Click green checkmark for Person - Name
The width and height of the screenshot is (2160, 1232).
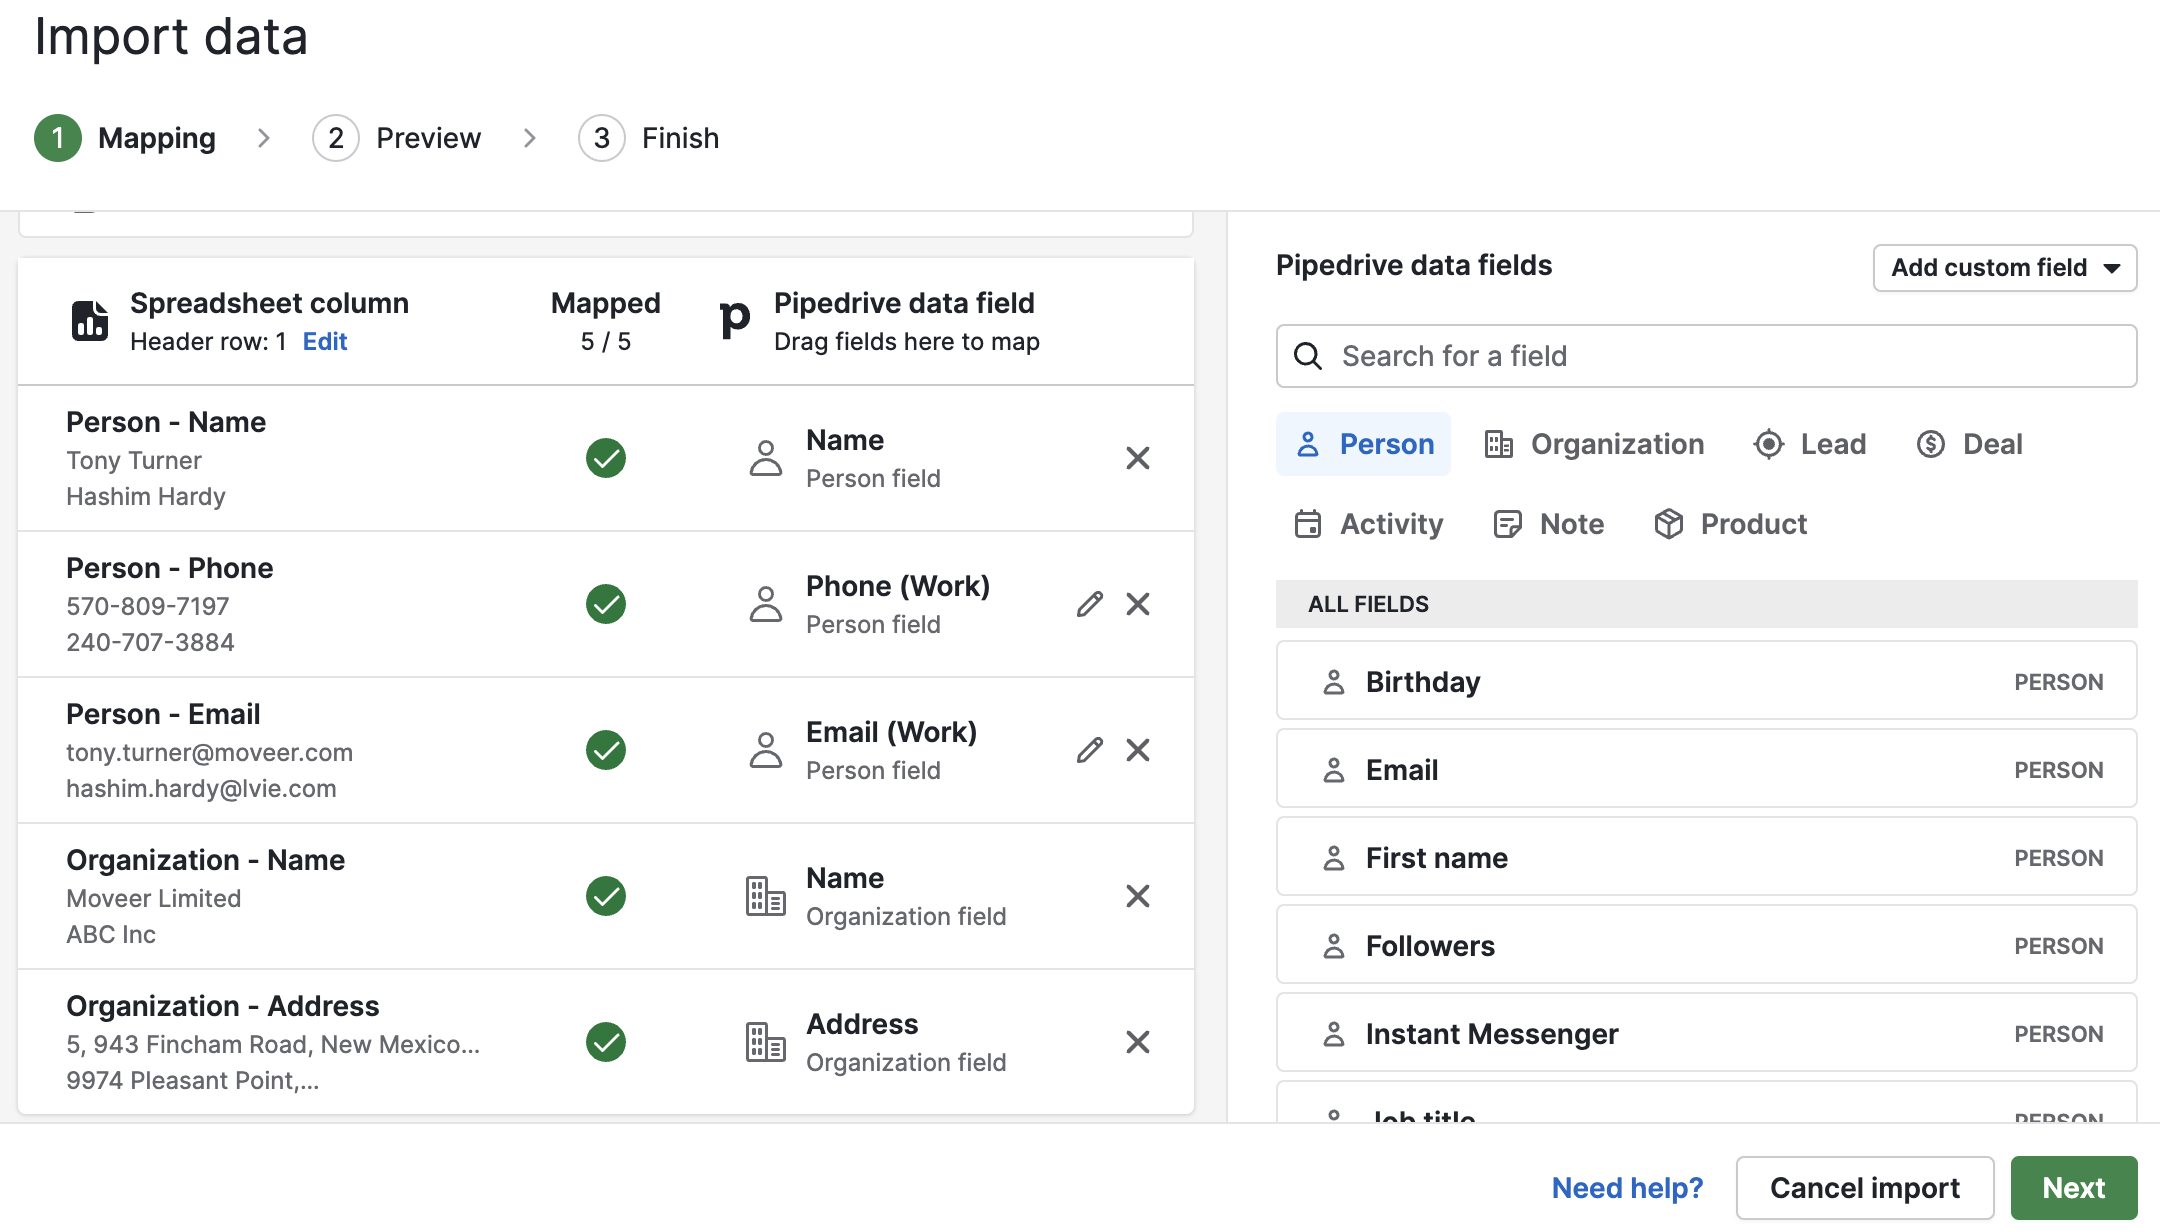(606, 458)
